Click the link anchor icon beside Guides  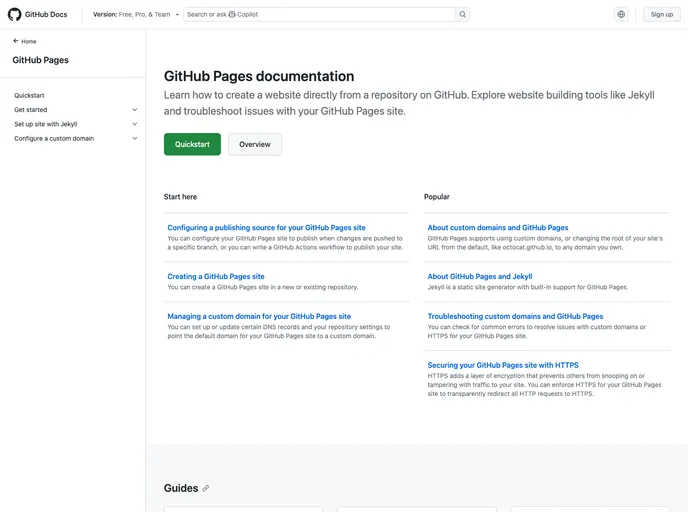click(x=205, y=488)
